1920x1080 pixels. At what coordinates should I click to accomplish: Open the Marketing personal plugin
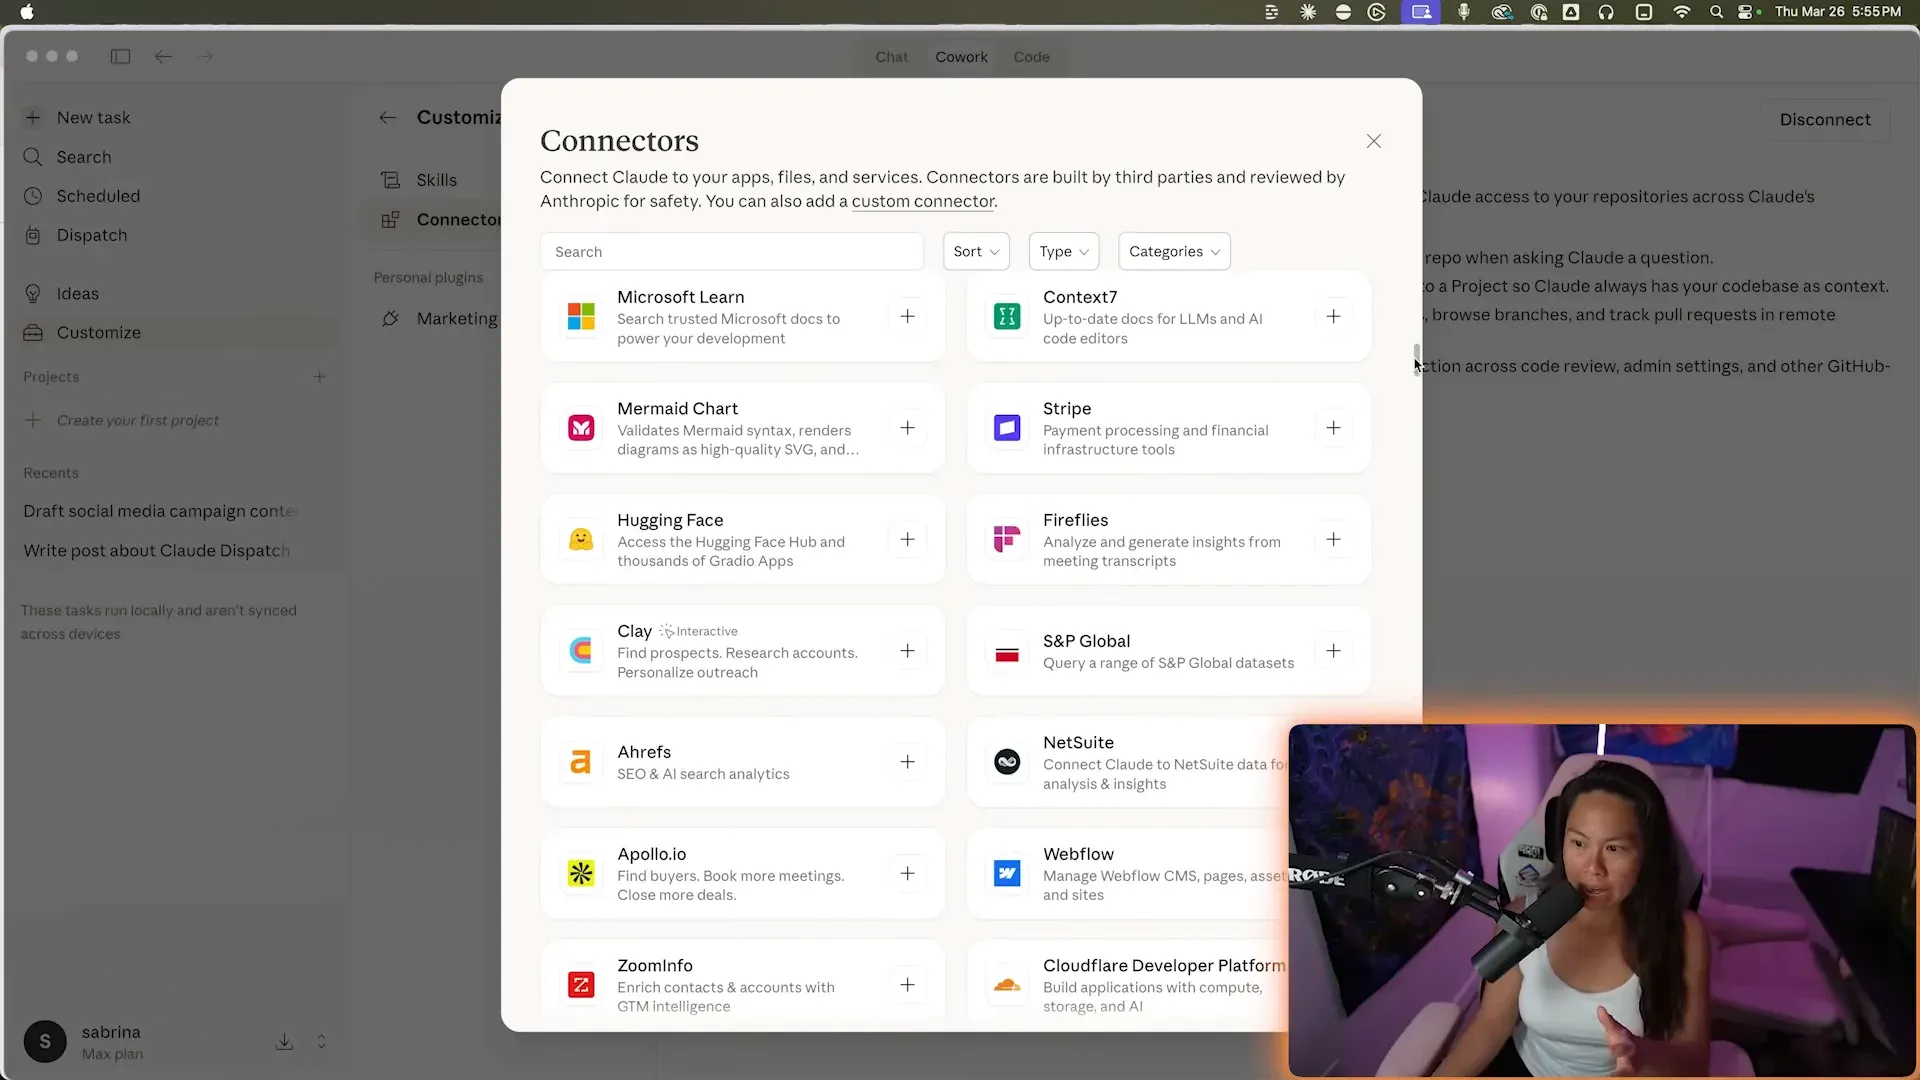click(x=440, y=318)
